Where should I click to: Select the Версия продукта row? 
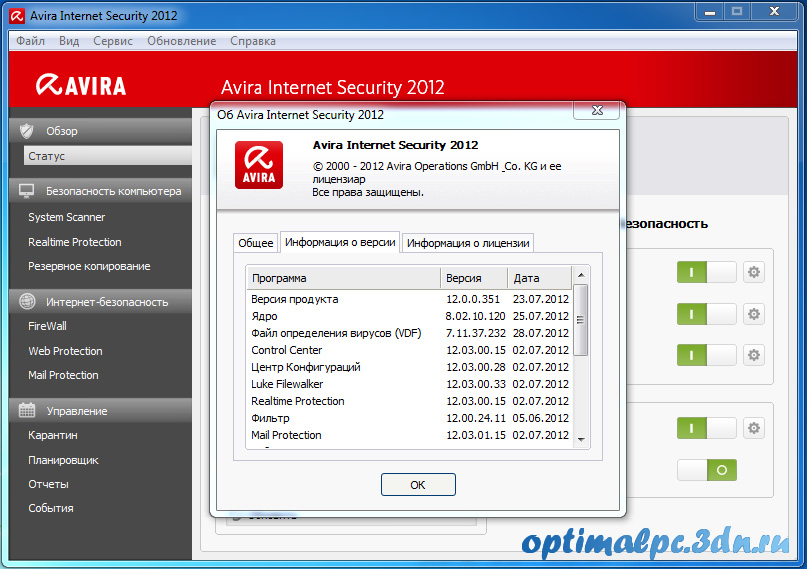pyautogui.click(x=410, y=299)
